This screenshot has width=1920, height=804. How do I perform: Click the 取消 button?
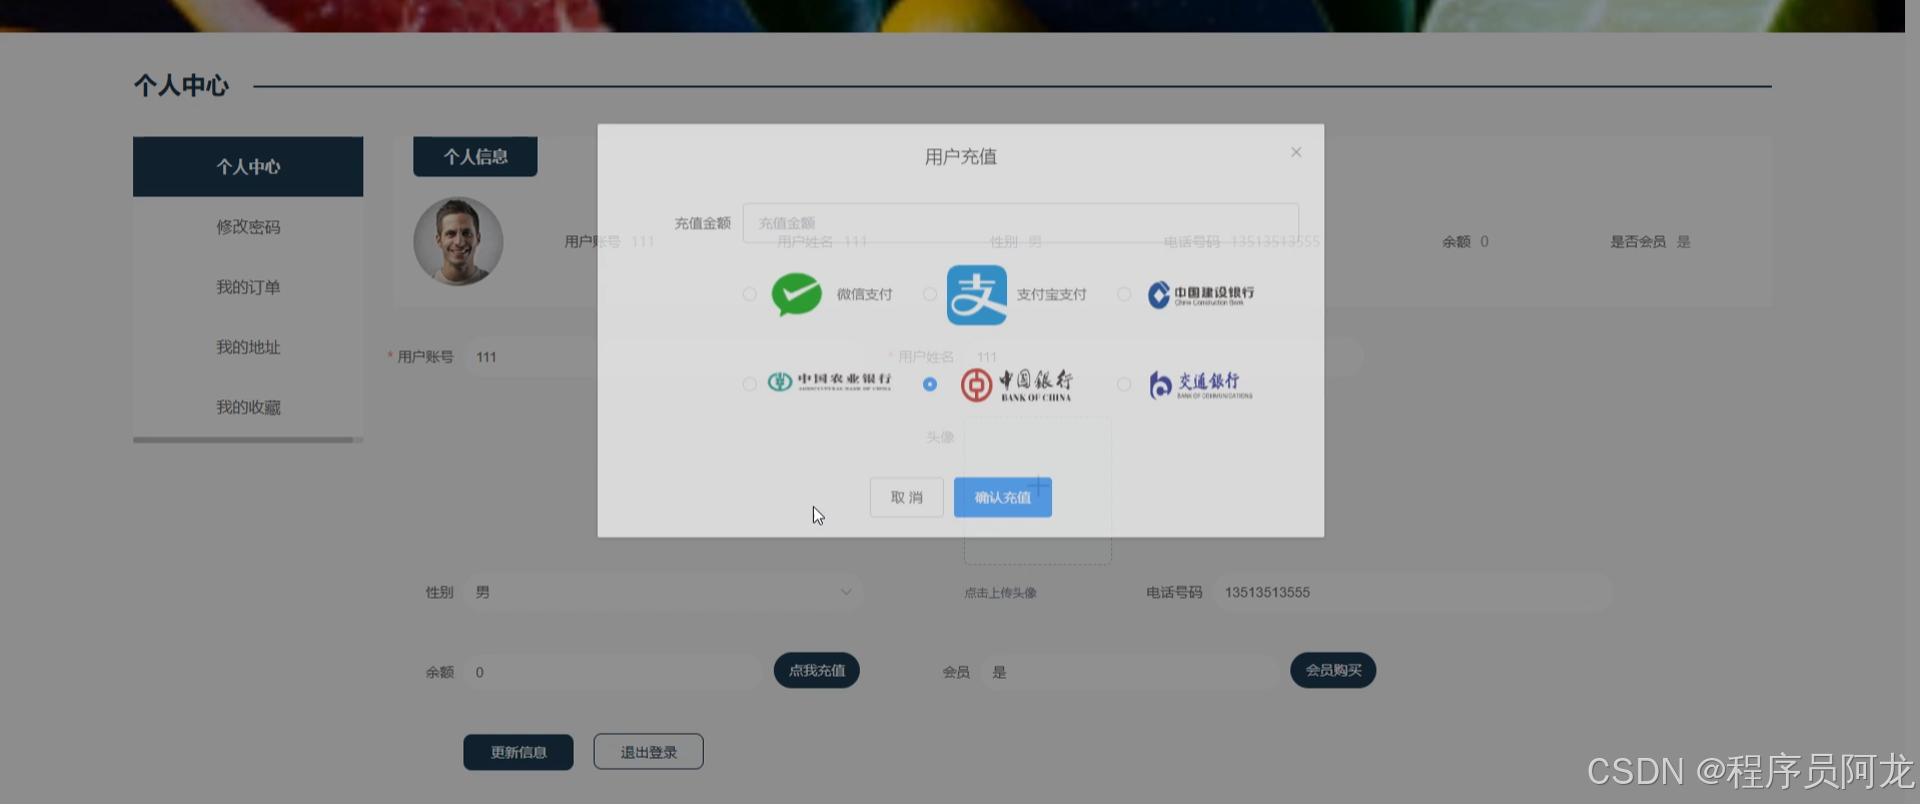[x=906, y=497]
